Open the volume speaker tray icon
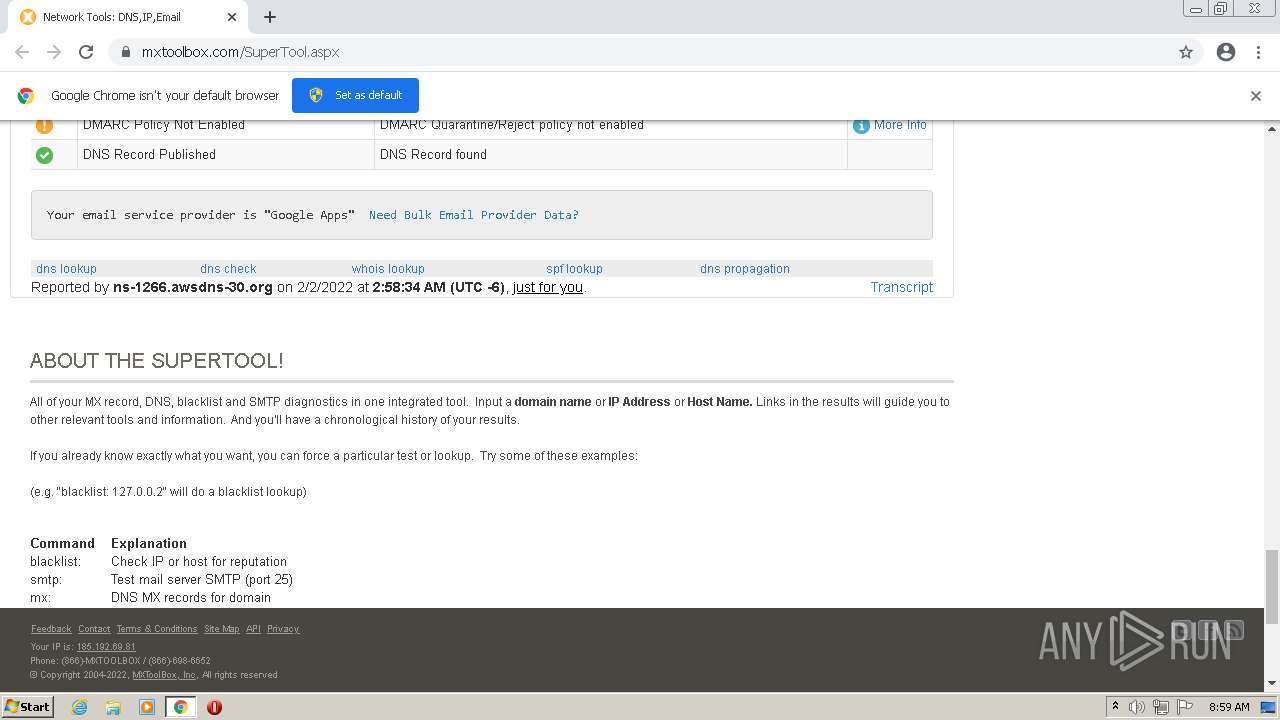1280x720 pixels. [1137, 707]
